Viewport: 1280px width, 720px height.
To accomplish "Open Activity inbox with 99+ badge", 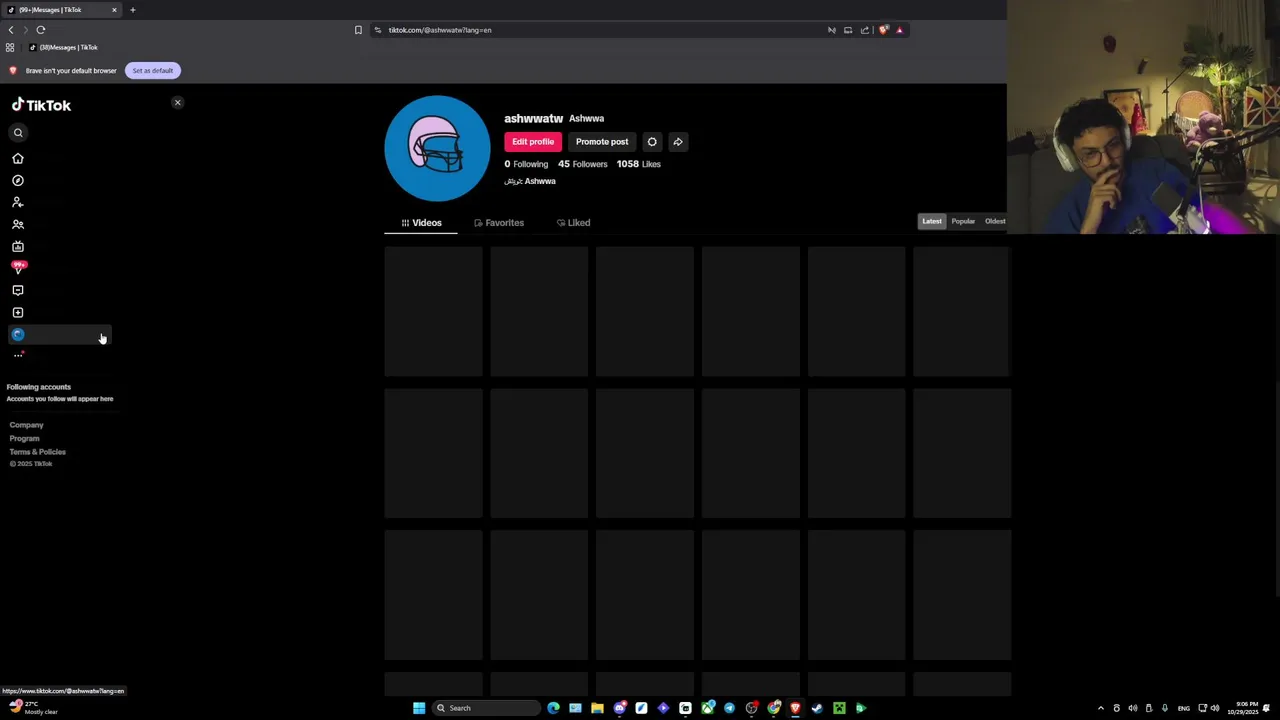I will tap(18, 268).
